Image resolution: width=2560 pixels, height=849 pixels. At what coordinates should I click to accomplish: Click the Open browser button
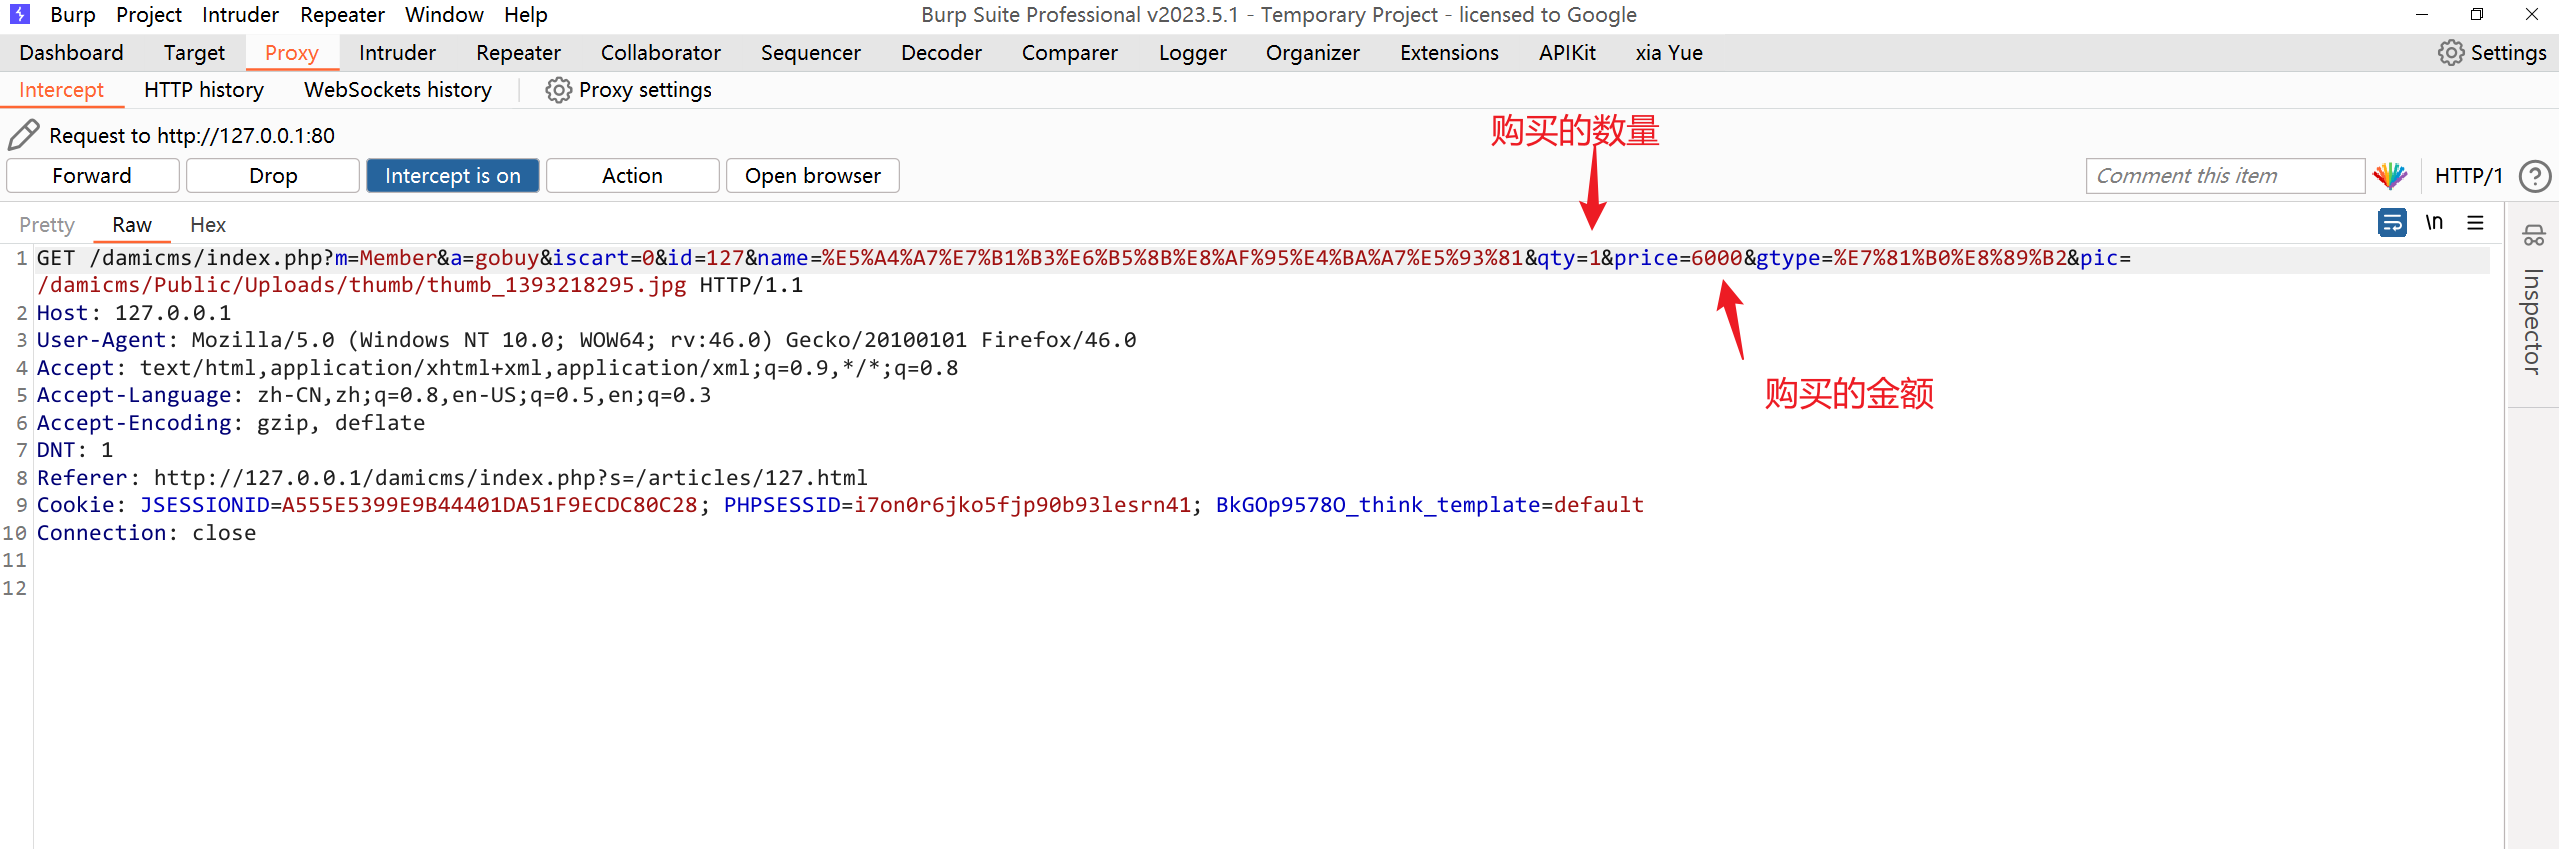click(x=812, y=175)
